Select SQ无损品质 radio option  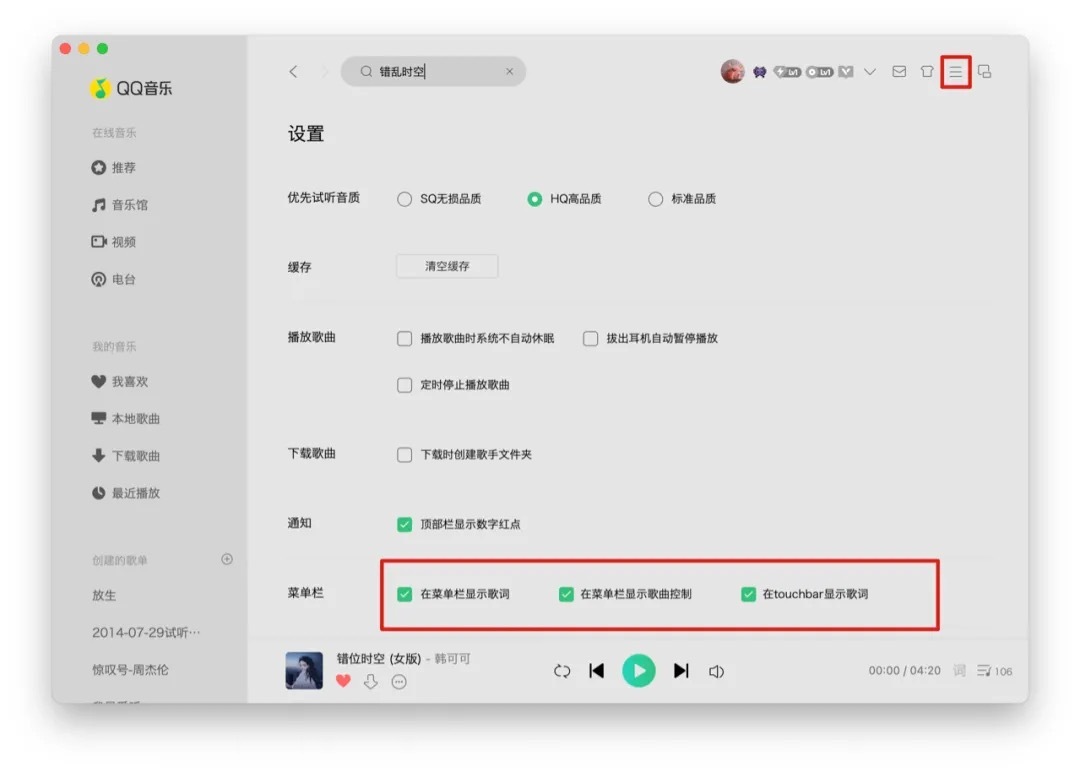click(405, 199)
